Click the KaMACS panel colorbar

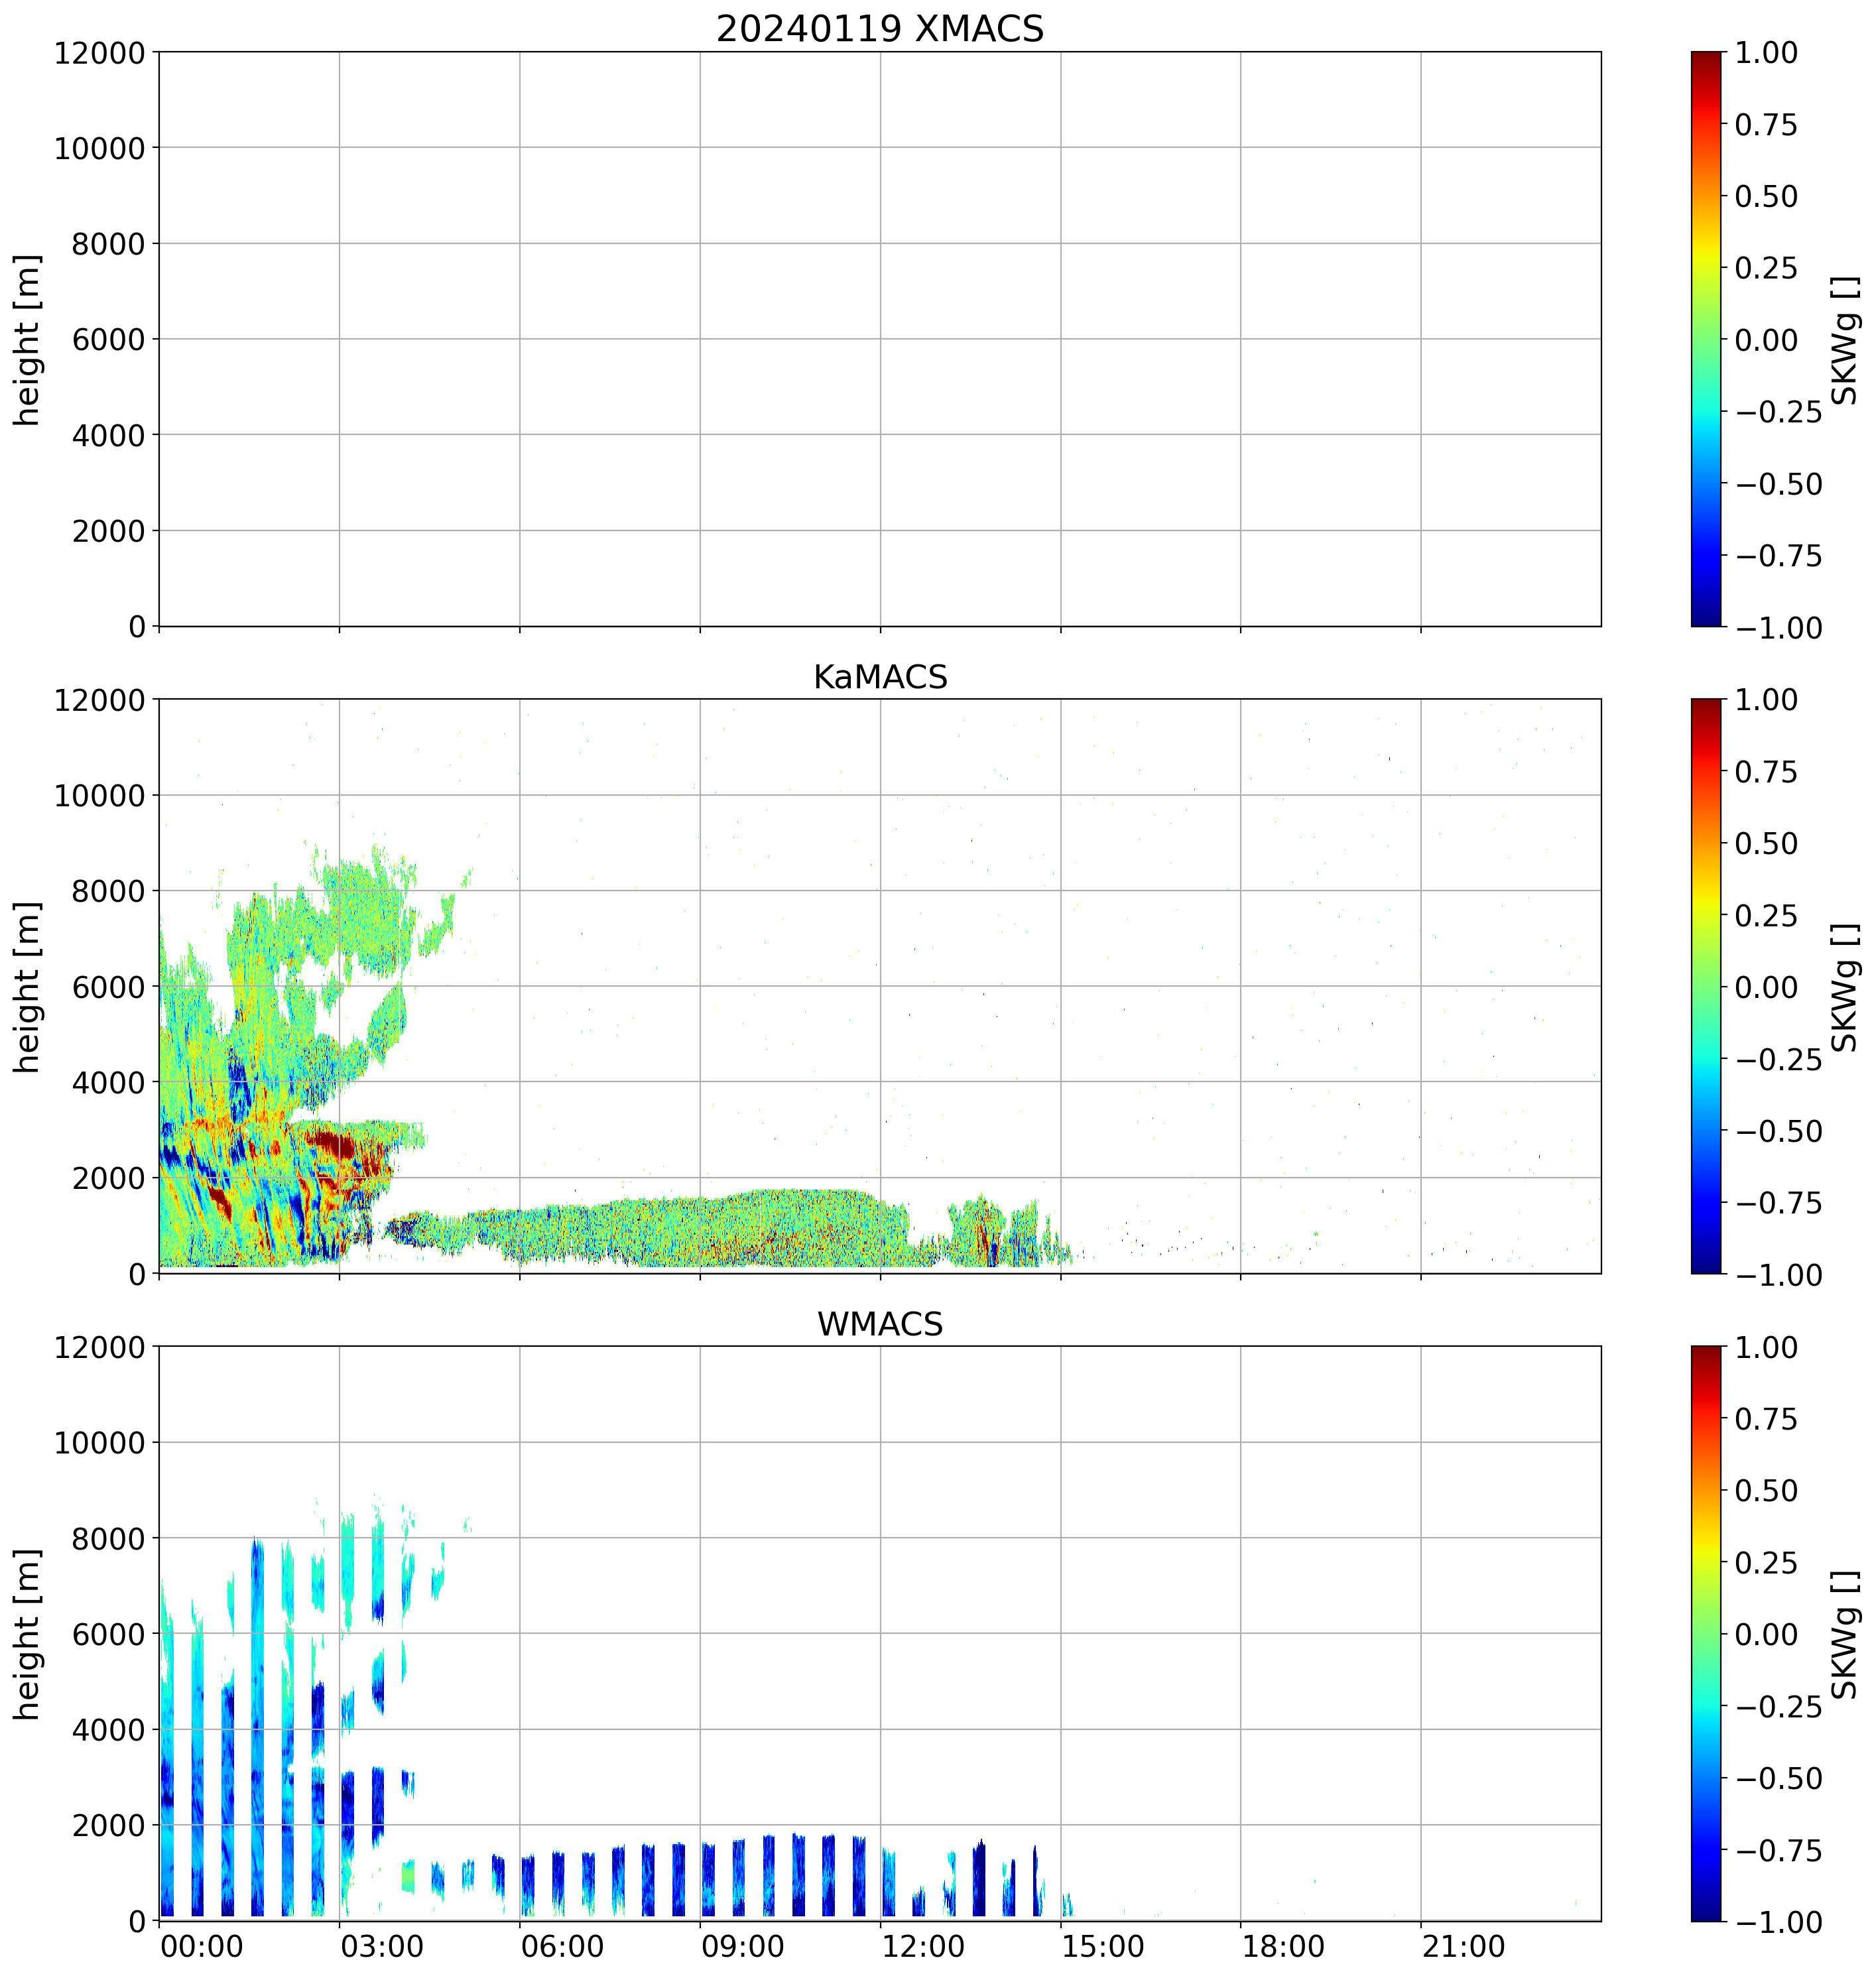[x=1706, y=986]
